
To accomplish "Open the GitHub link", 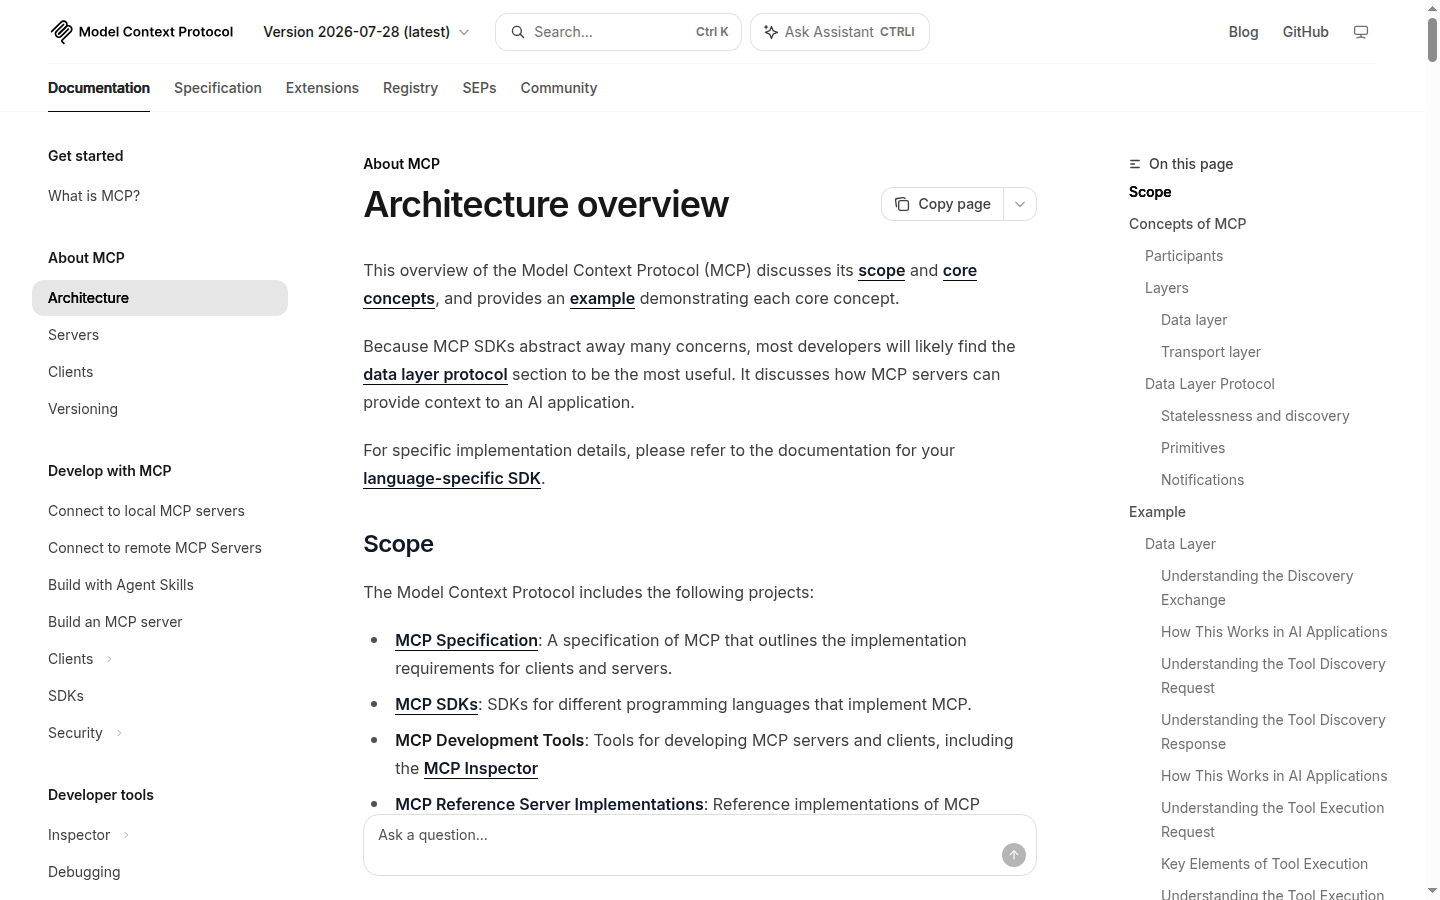I will pos(1306,32).
